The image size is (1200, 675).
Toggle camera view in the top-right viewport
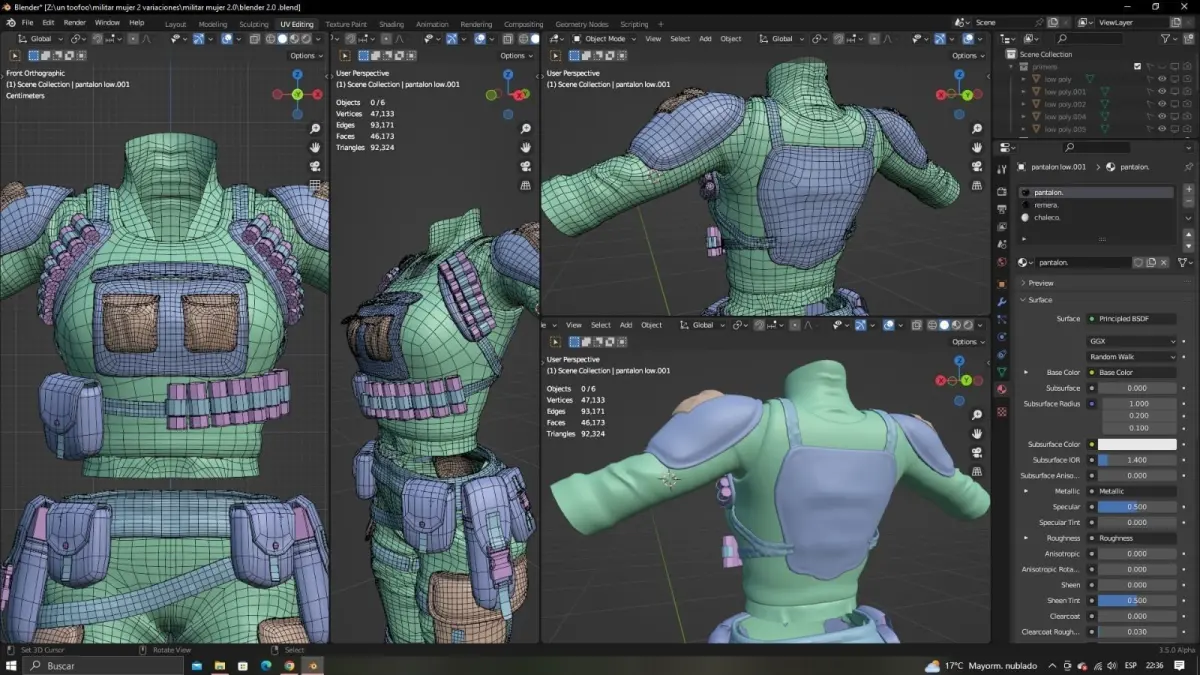coord(977,166)
